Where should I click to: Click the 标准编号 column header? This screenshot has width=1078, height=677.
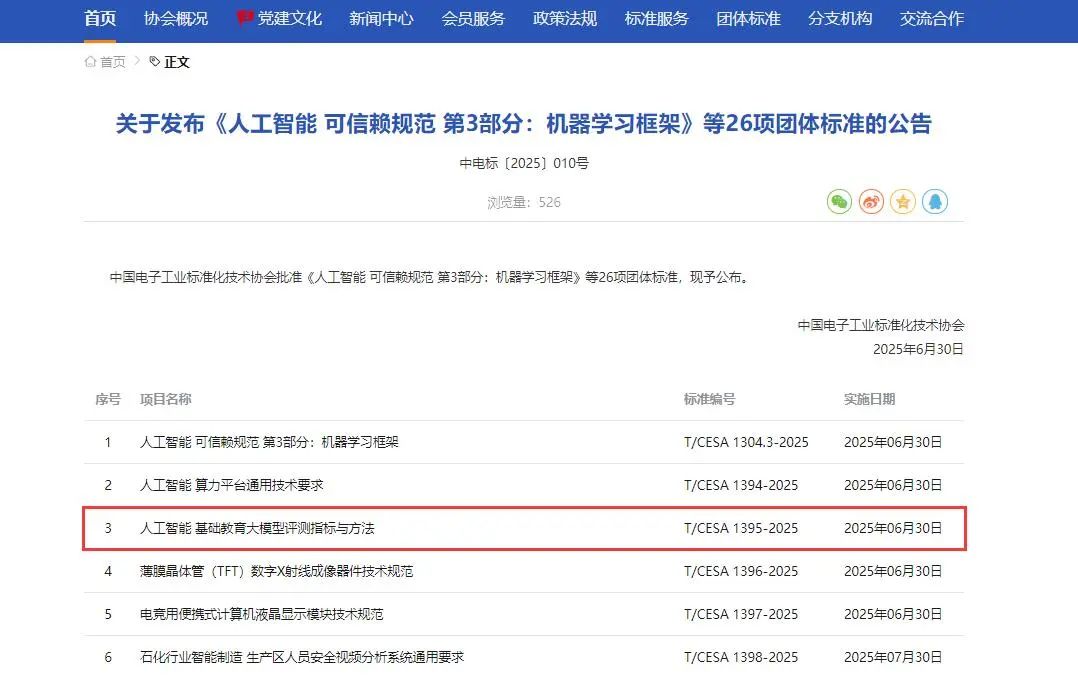pos(710,399)
